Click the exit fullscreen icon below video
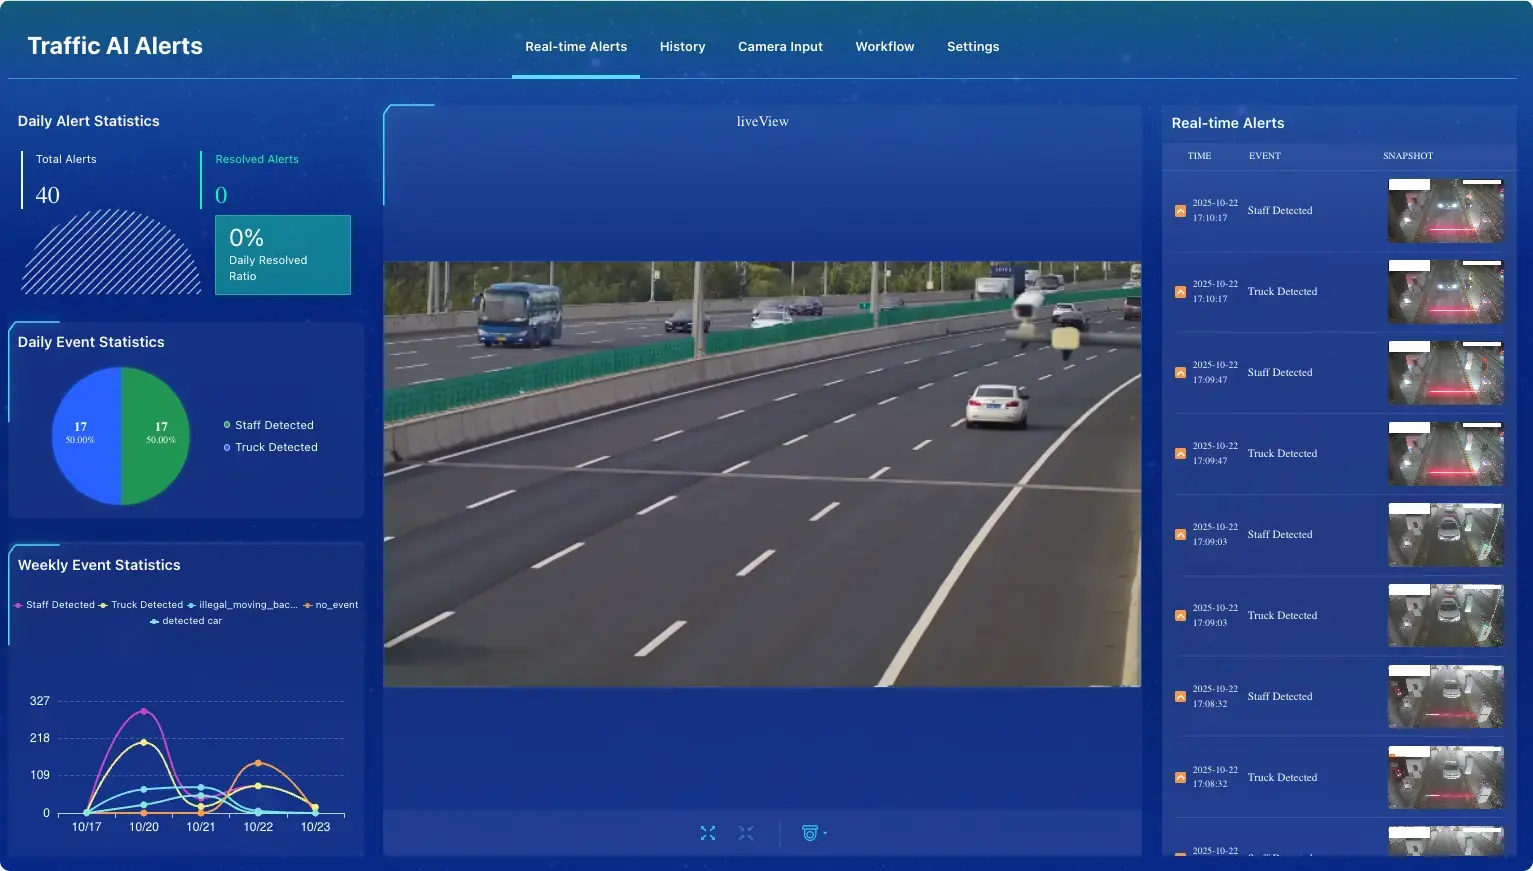 (746, 833)
